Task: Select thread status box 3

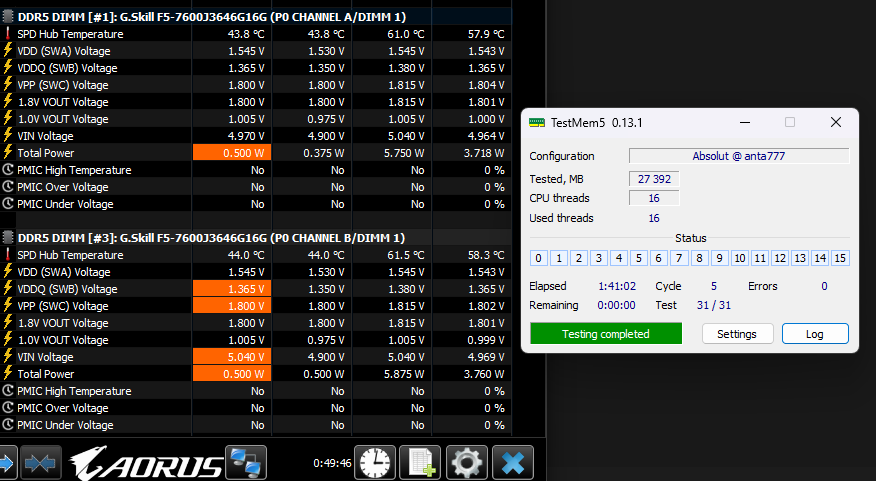Action: (x=599, y=258)
